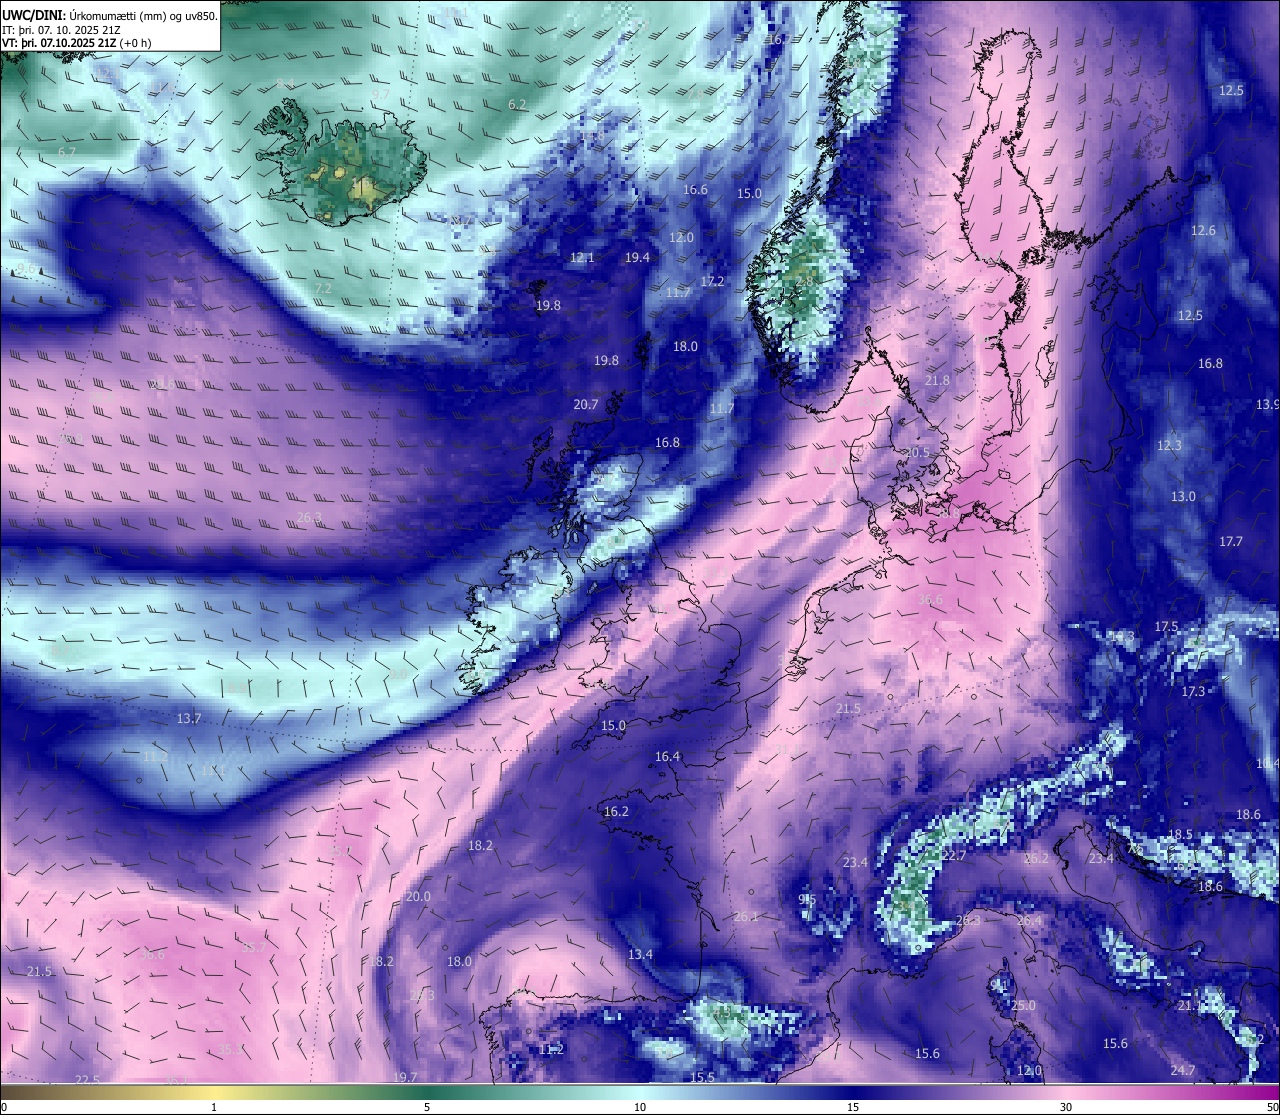Click the map value '16.2'

coord(616,811)
